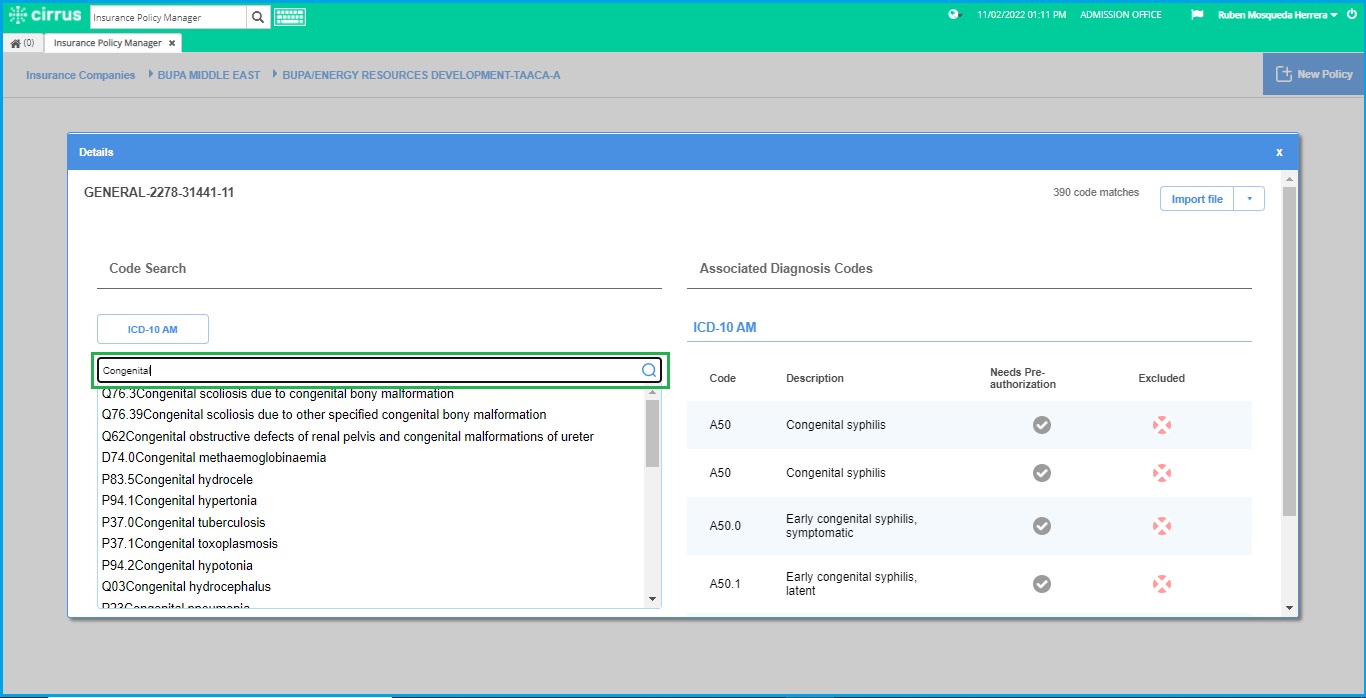Toggle pre-authorization for A50.1 latent syphilis
The image size is (1366, 698).
click(1041, 583)
